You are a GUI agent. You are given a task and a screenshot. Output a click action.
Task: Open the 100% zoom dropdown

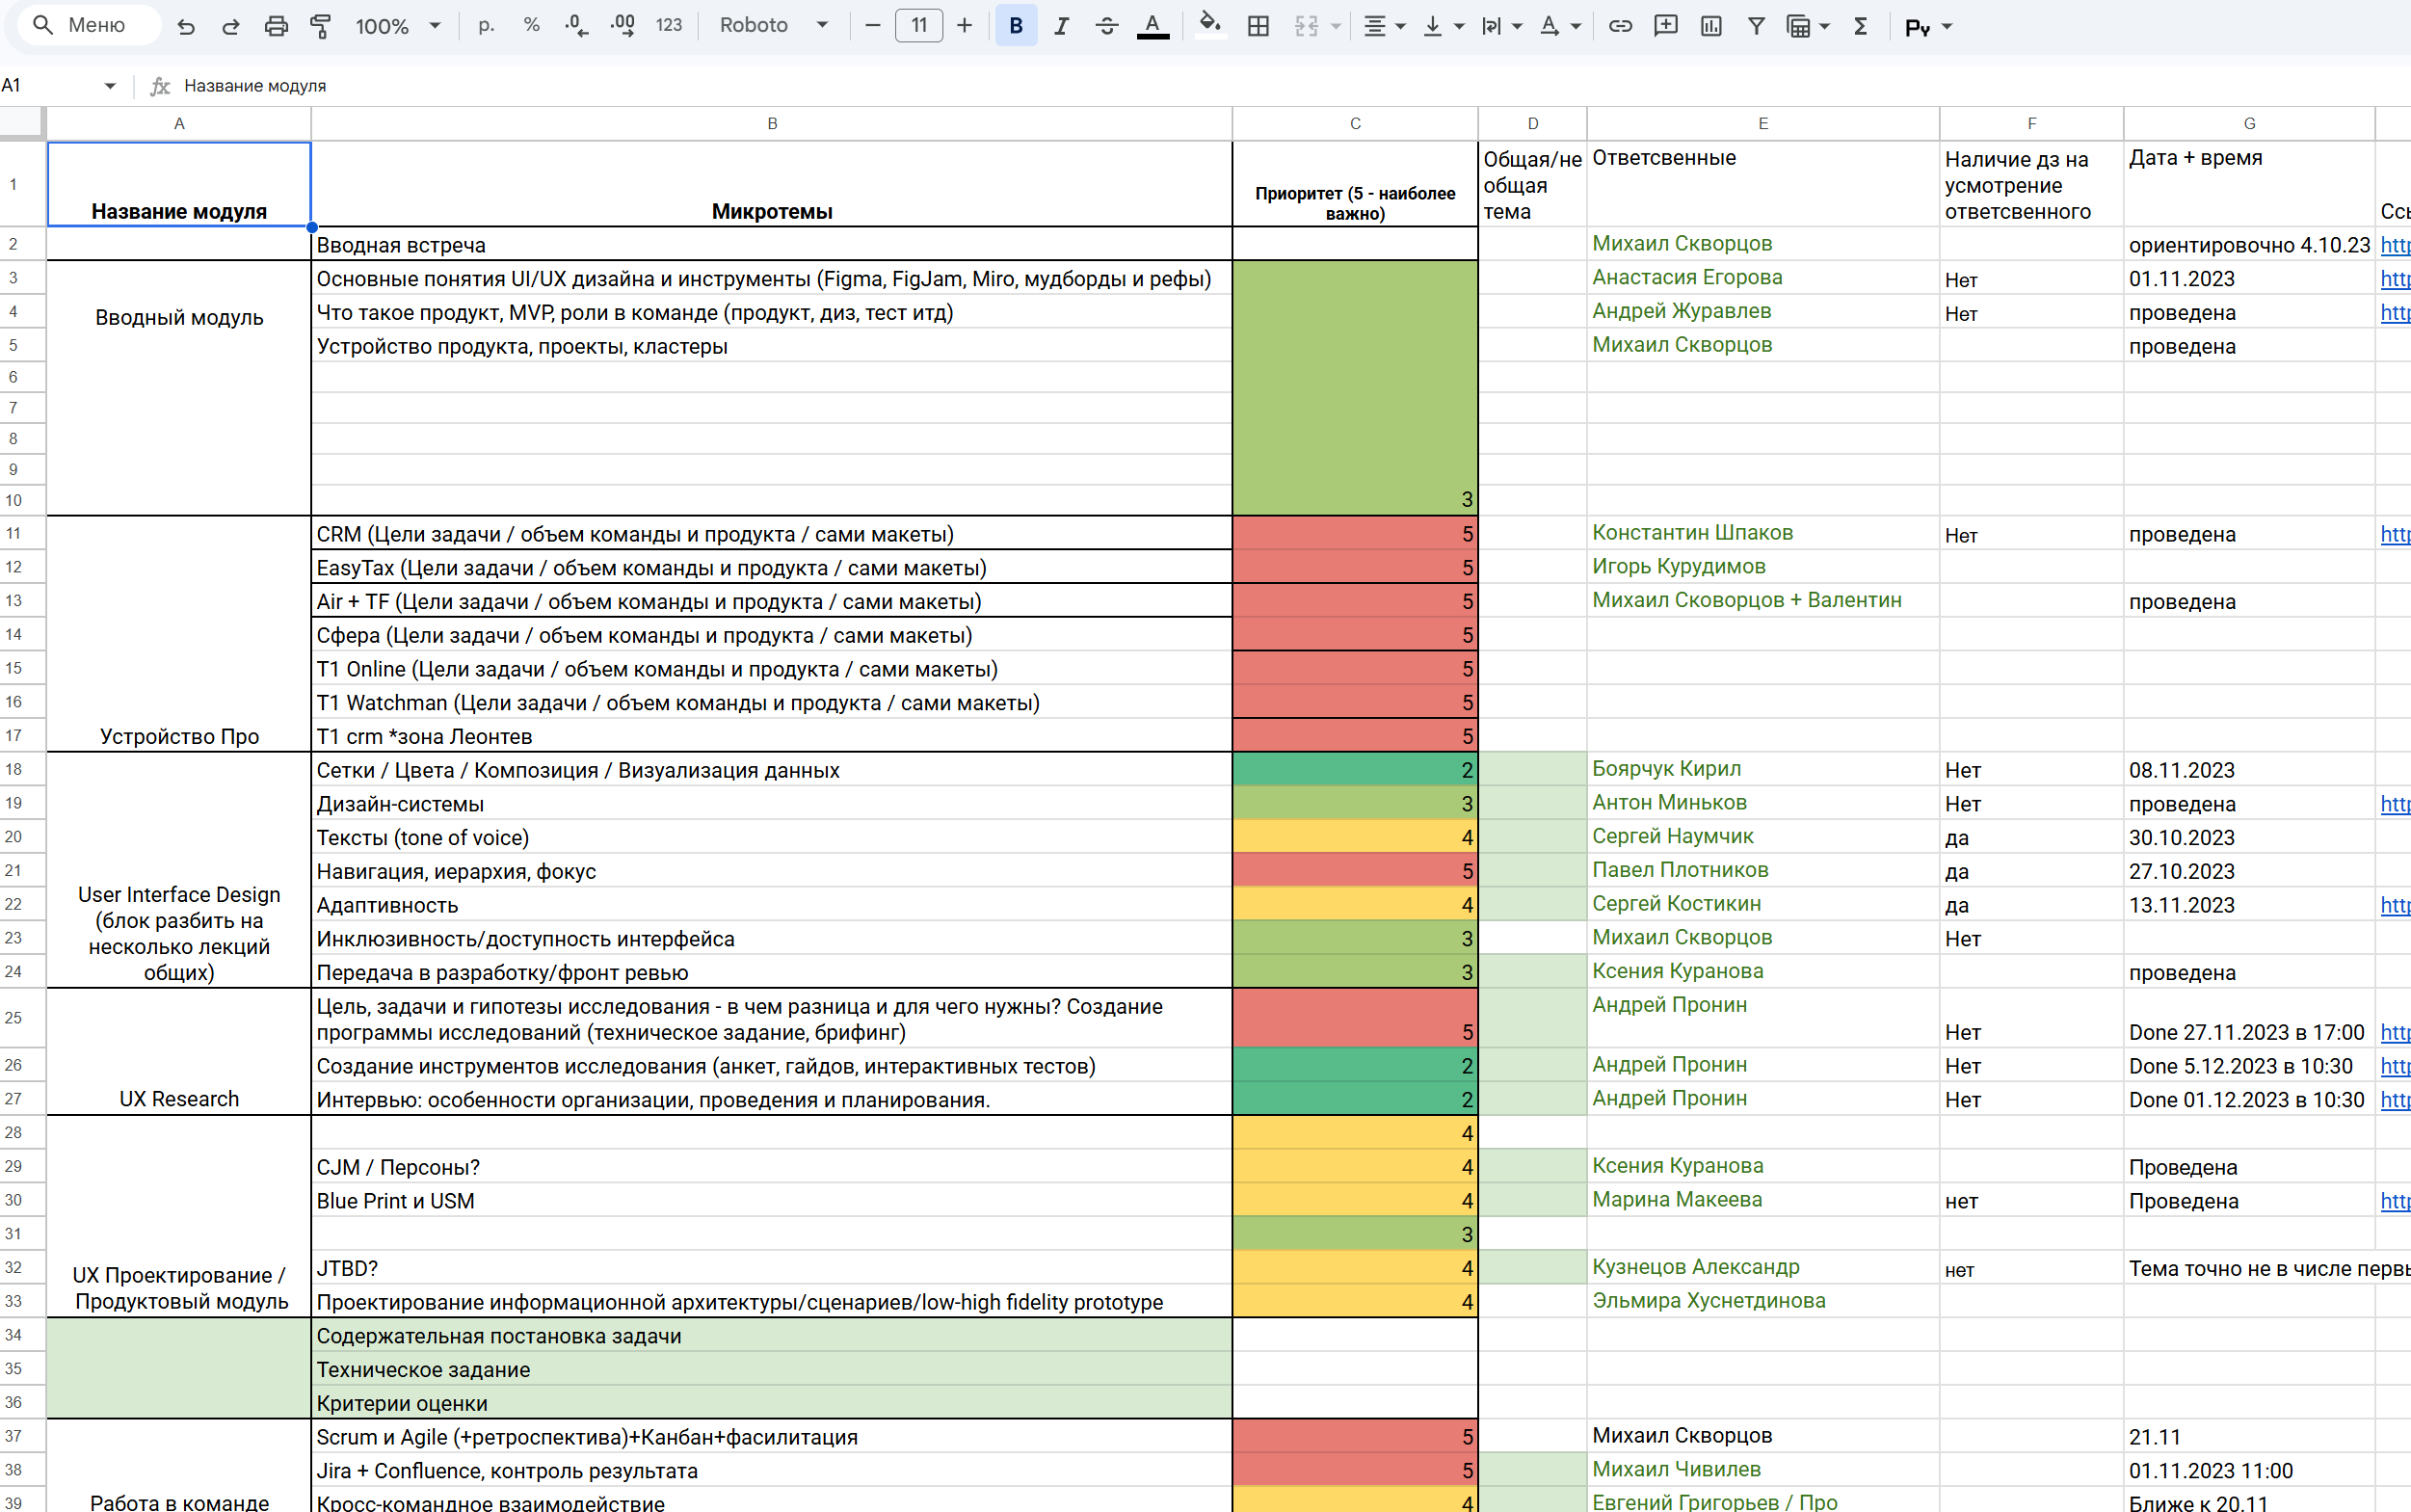coord(398,26)
